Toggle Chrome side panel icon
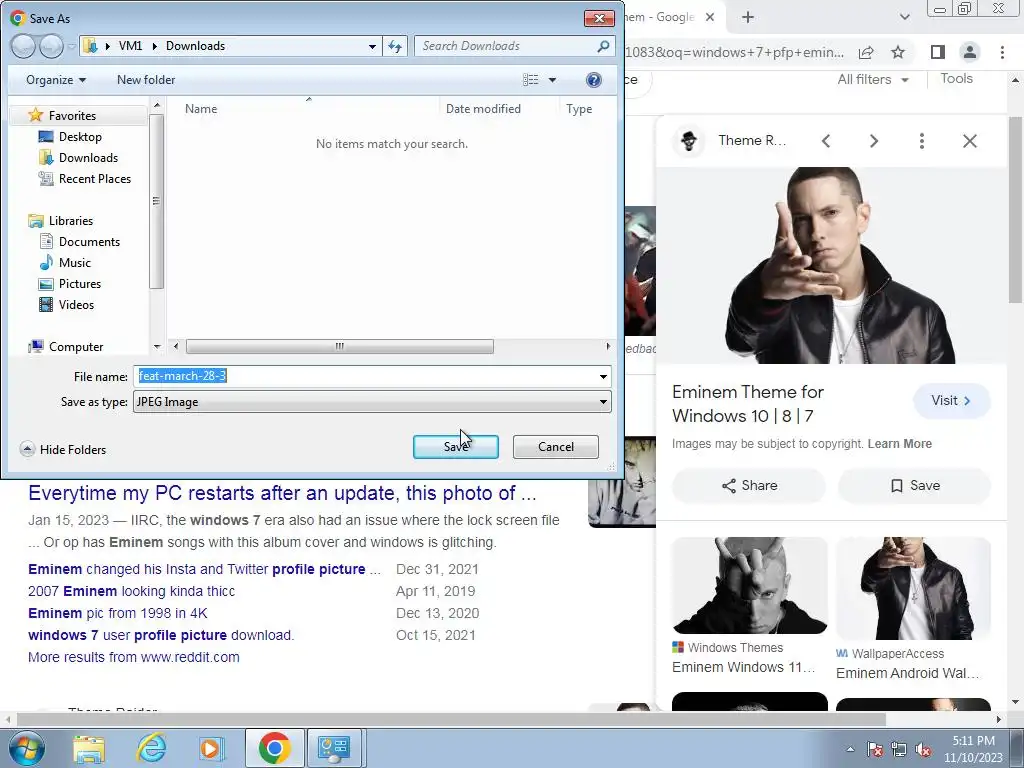This screenshot has height=768, width=1024. (938, 52)
